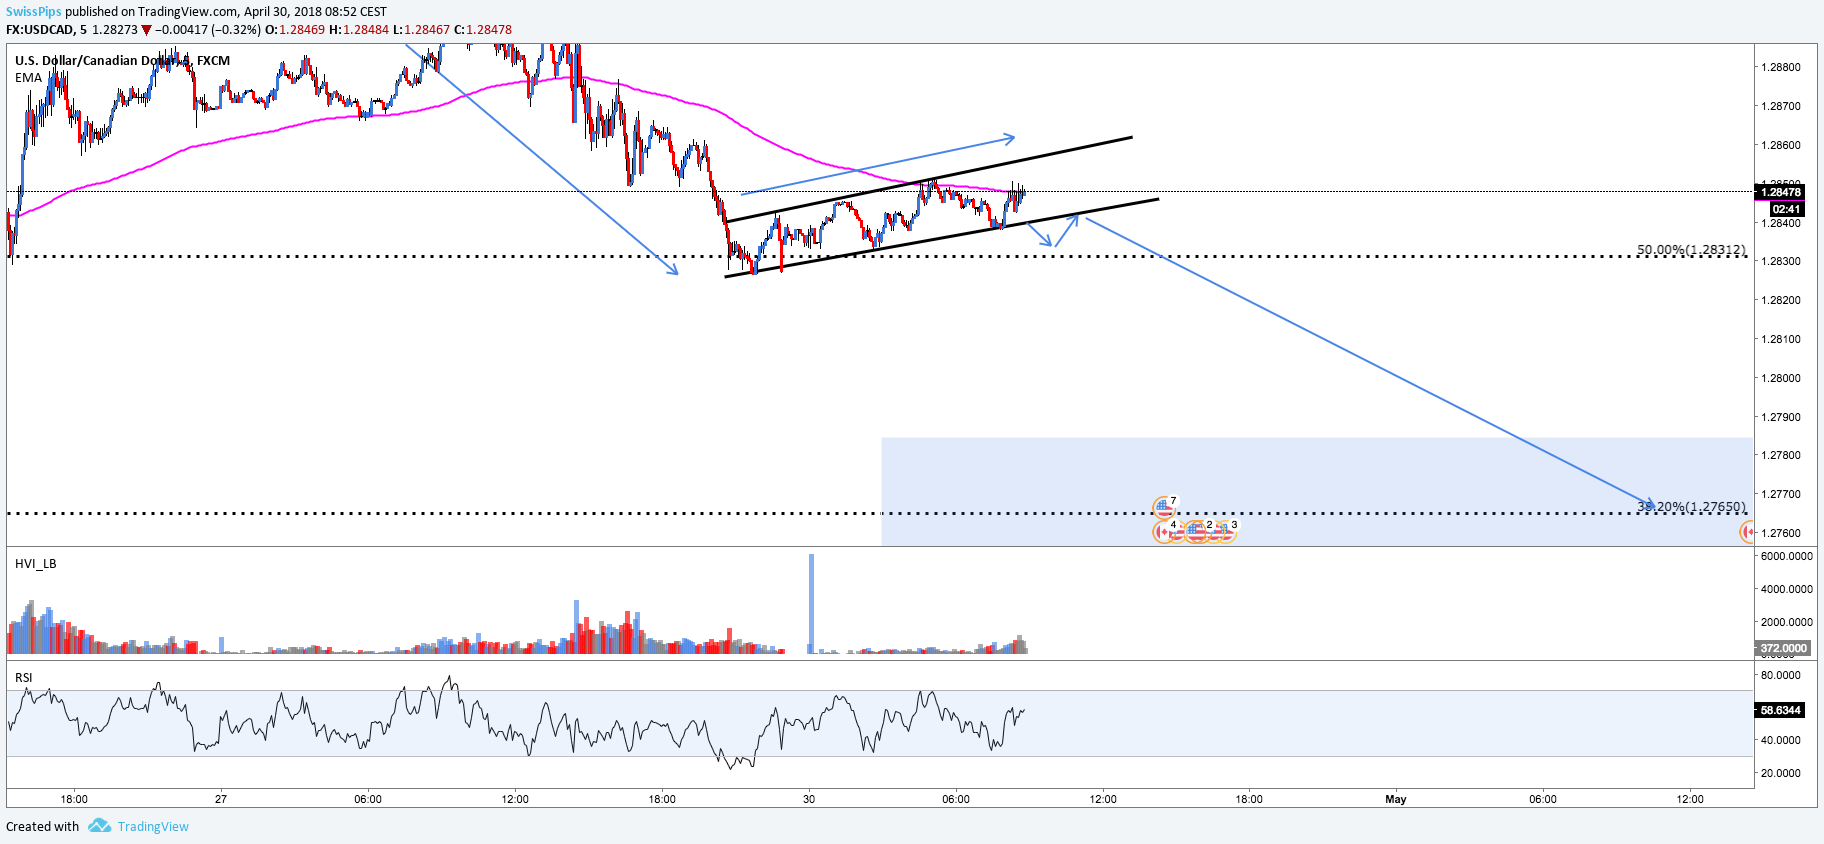Click the TradingView link in the footer
1824x844 pixels.
coord(153,827)
